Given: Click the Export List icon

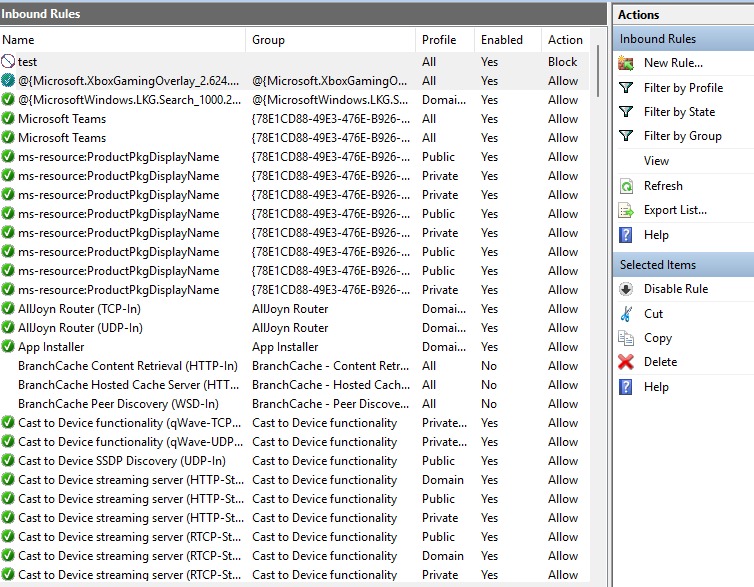Looking at the screenshot, I should point(626,210).
